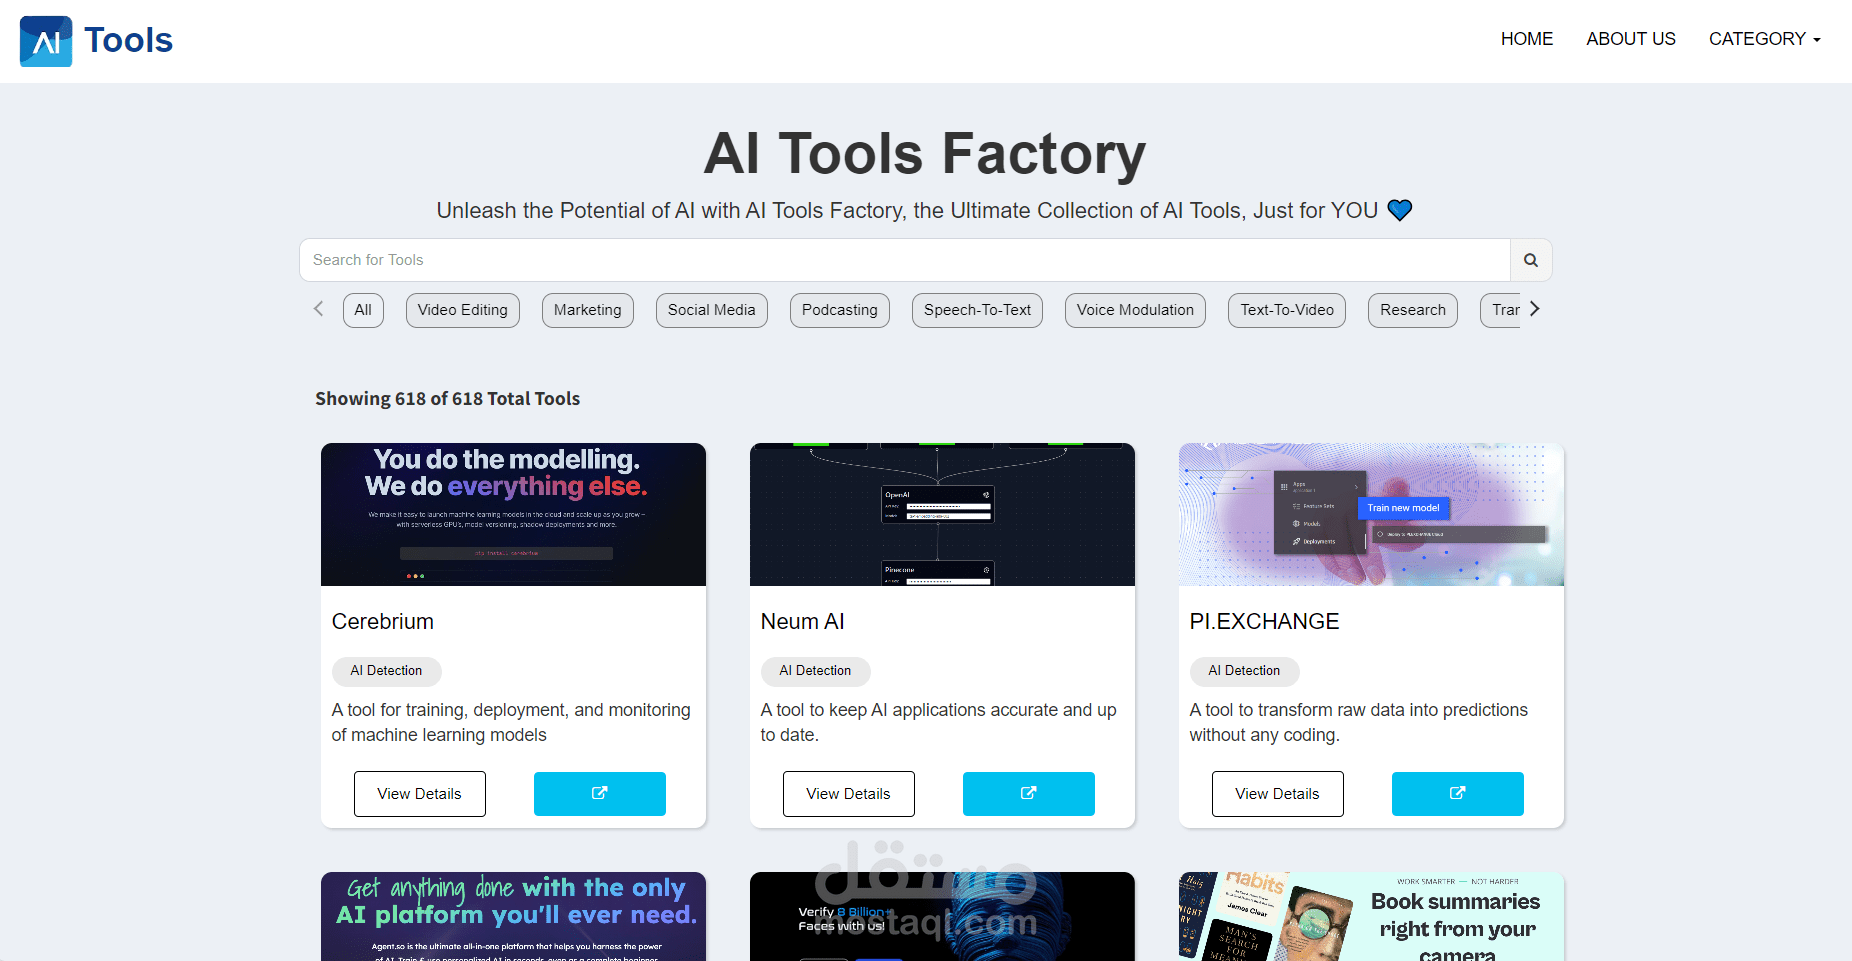Filter tools by Video Editing
1852x961 pixels.
tap(463, 310)
